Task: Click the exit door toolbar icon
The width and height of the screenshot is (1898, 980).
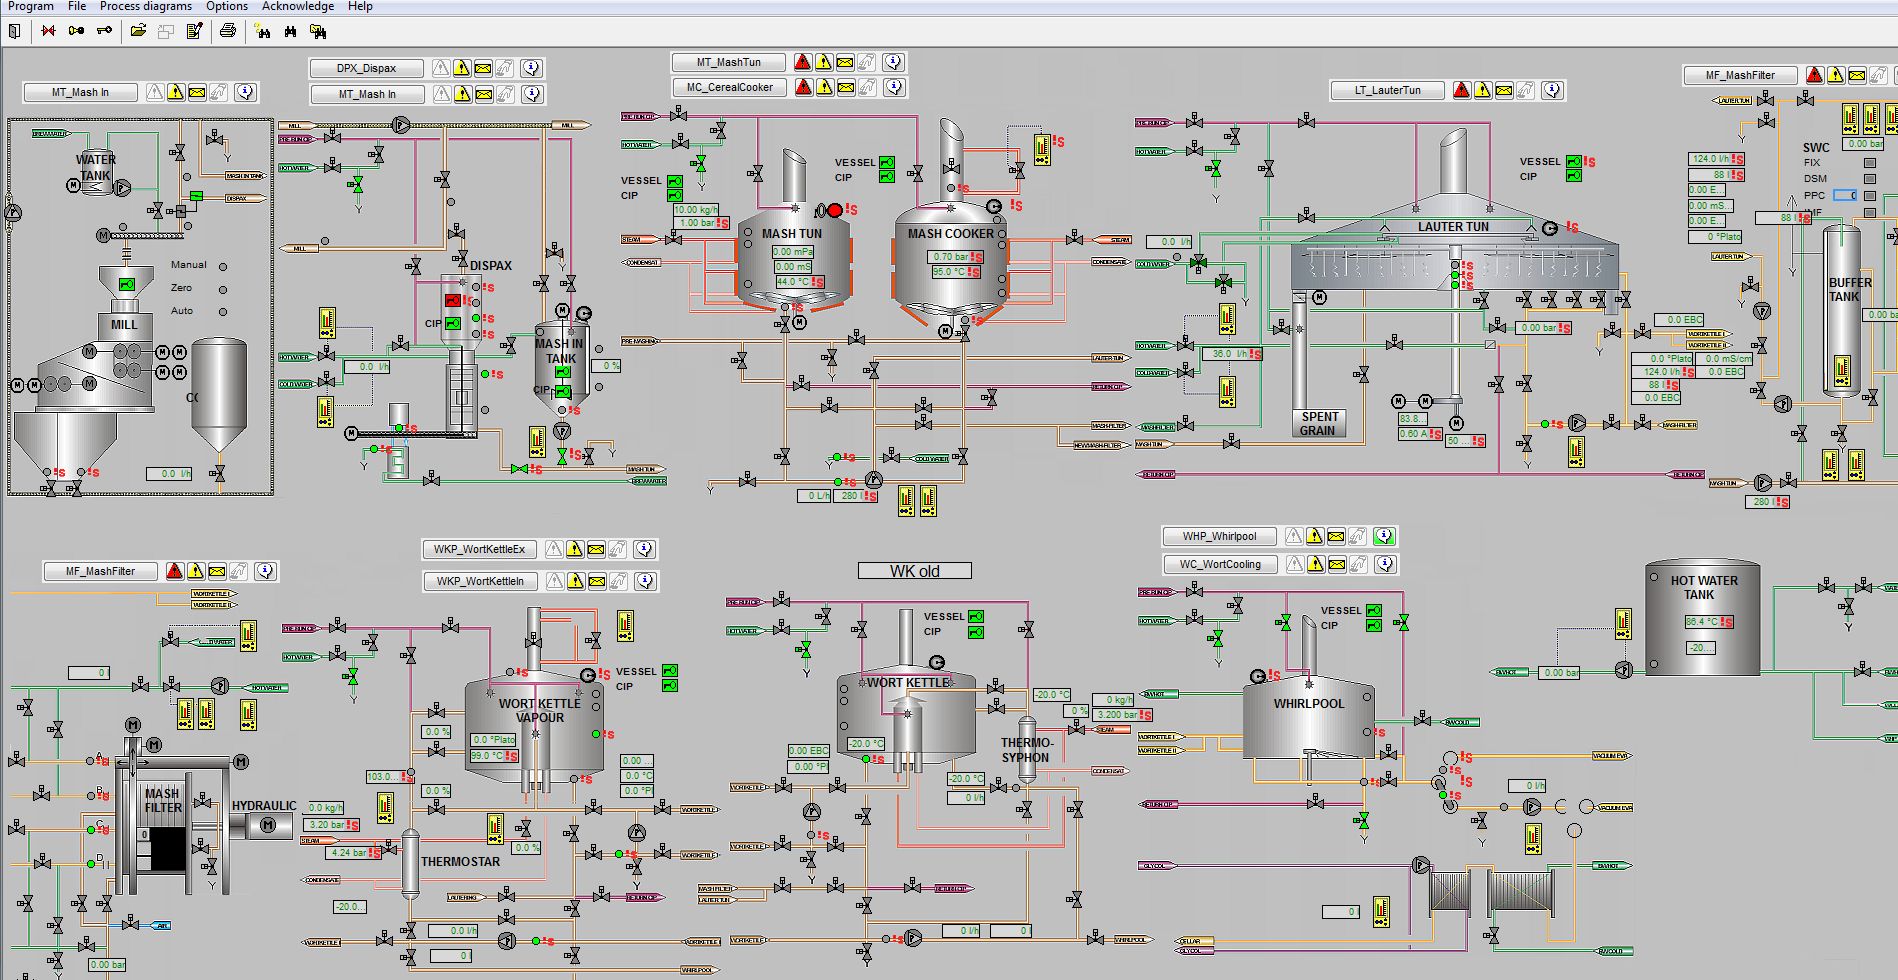Action: (x=14, y=31)
